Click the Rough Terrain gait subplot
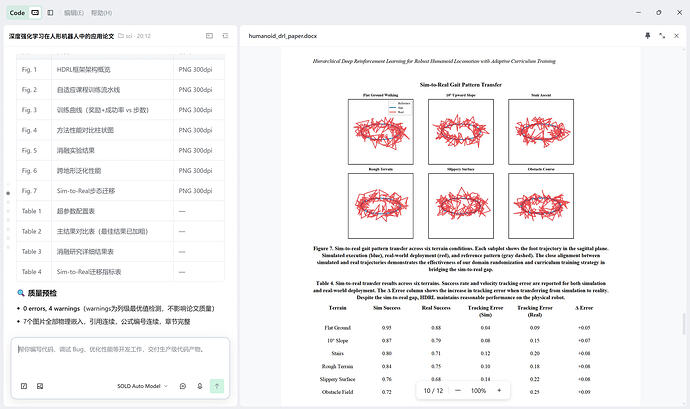690x409 pixels. [381, 206]
